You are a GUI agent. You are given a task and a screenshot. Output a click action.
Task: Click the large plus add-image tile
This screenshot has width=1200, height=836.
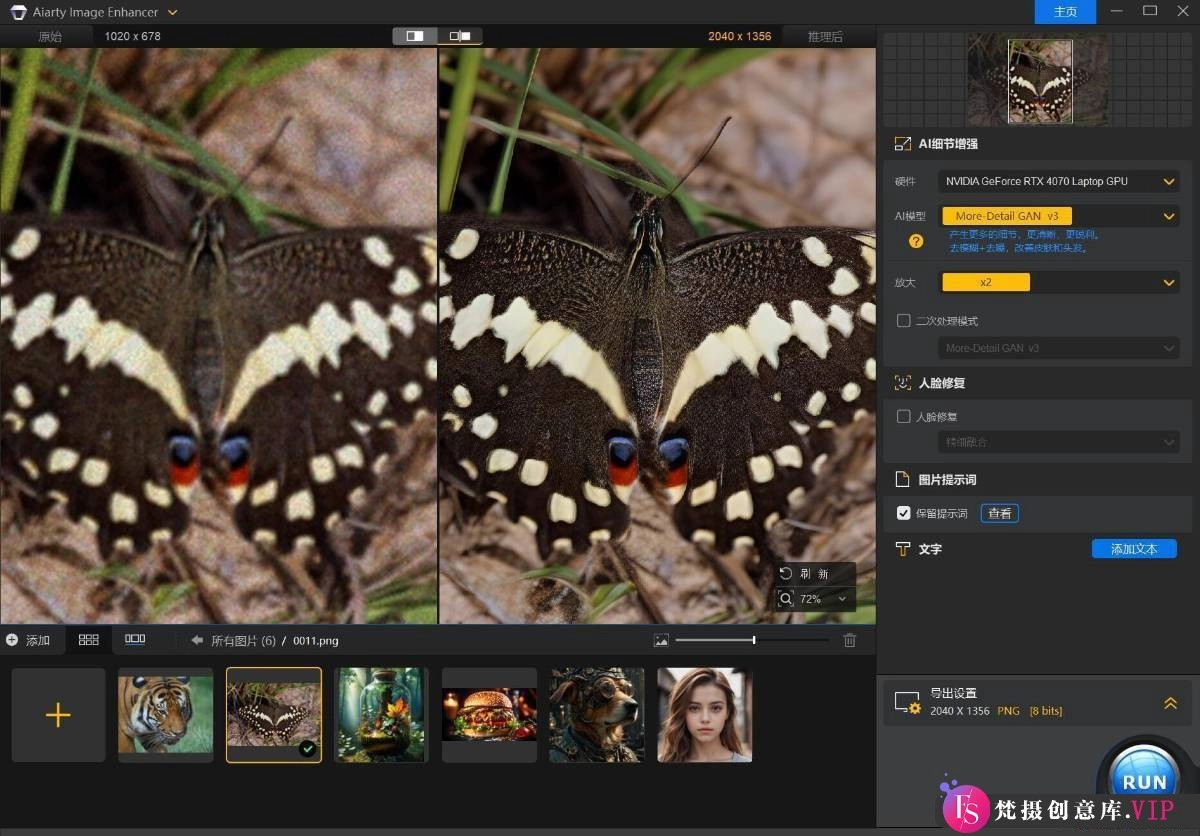(58, 715)
